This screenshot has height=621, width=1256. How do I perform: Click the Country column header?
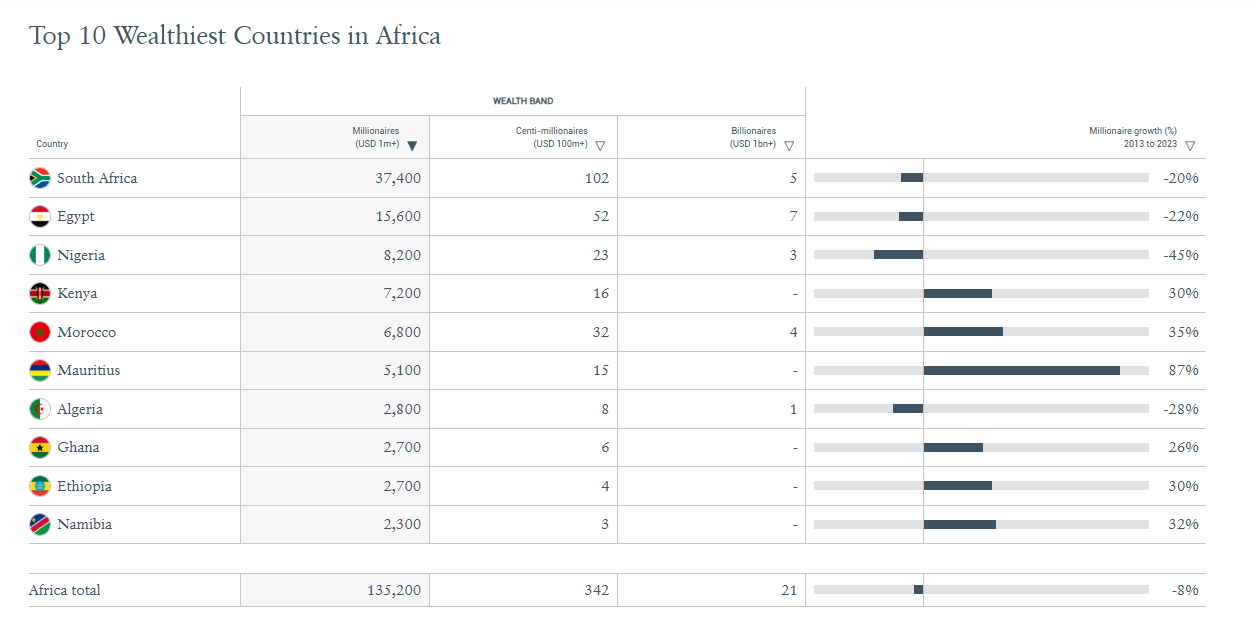[52, 144]
